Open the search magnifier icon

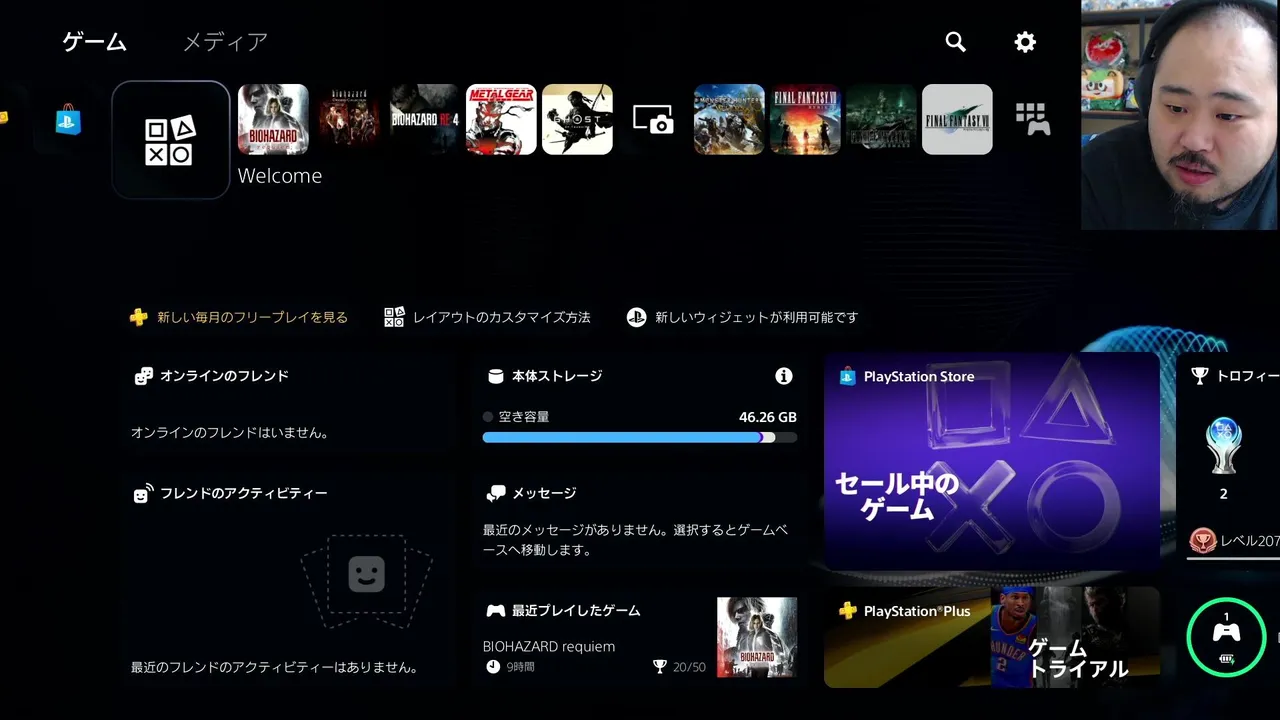coord(956,42)
